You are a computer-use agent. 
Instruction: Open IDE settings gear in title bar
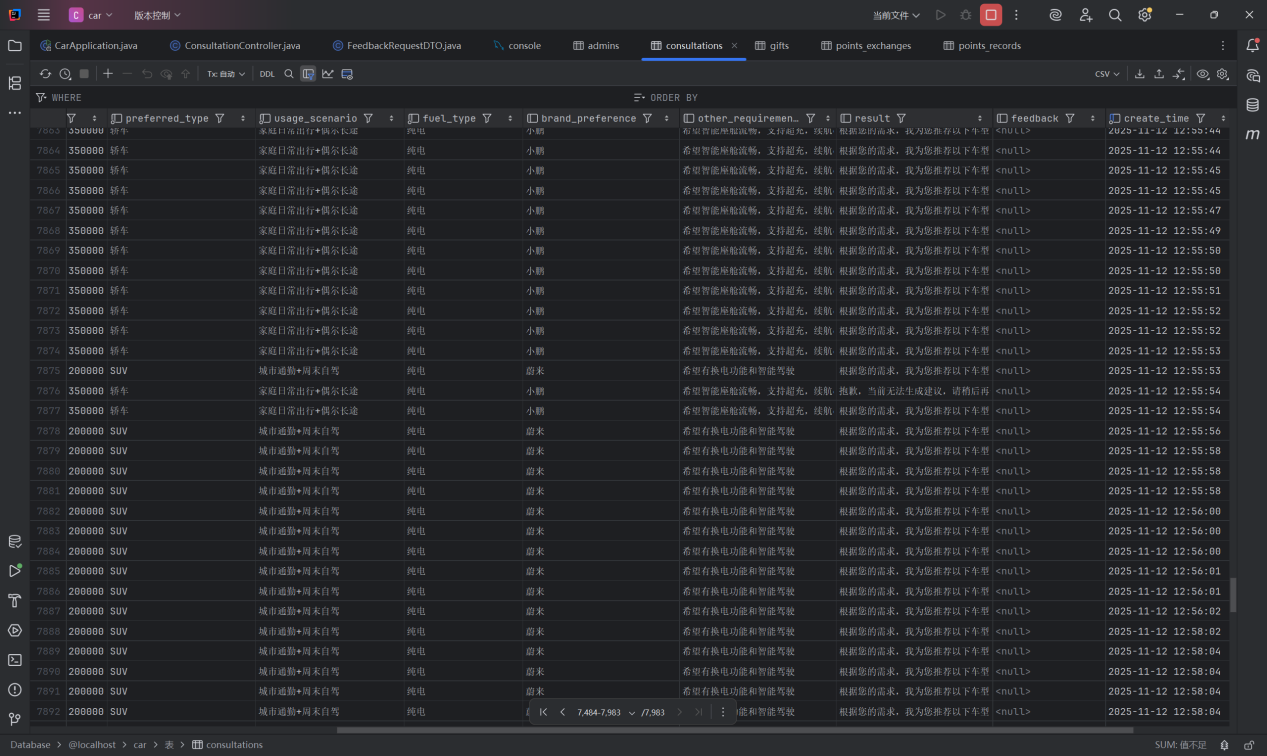1145,15
